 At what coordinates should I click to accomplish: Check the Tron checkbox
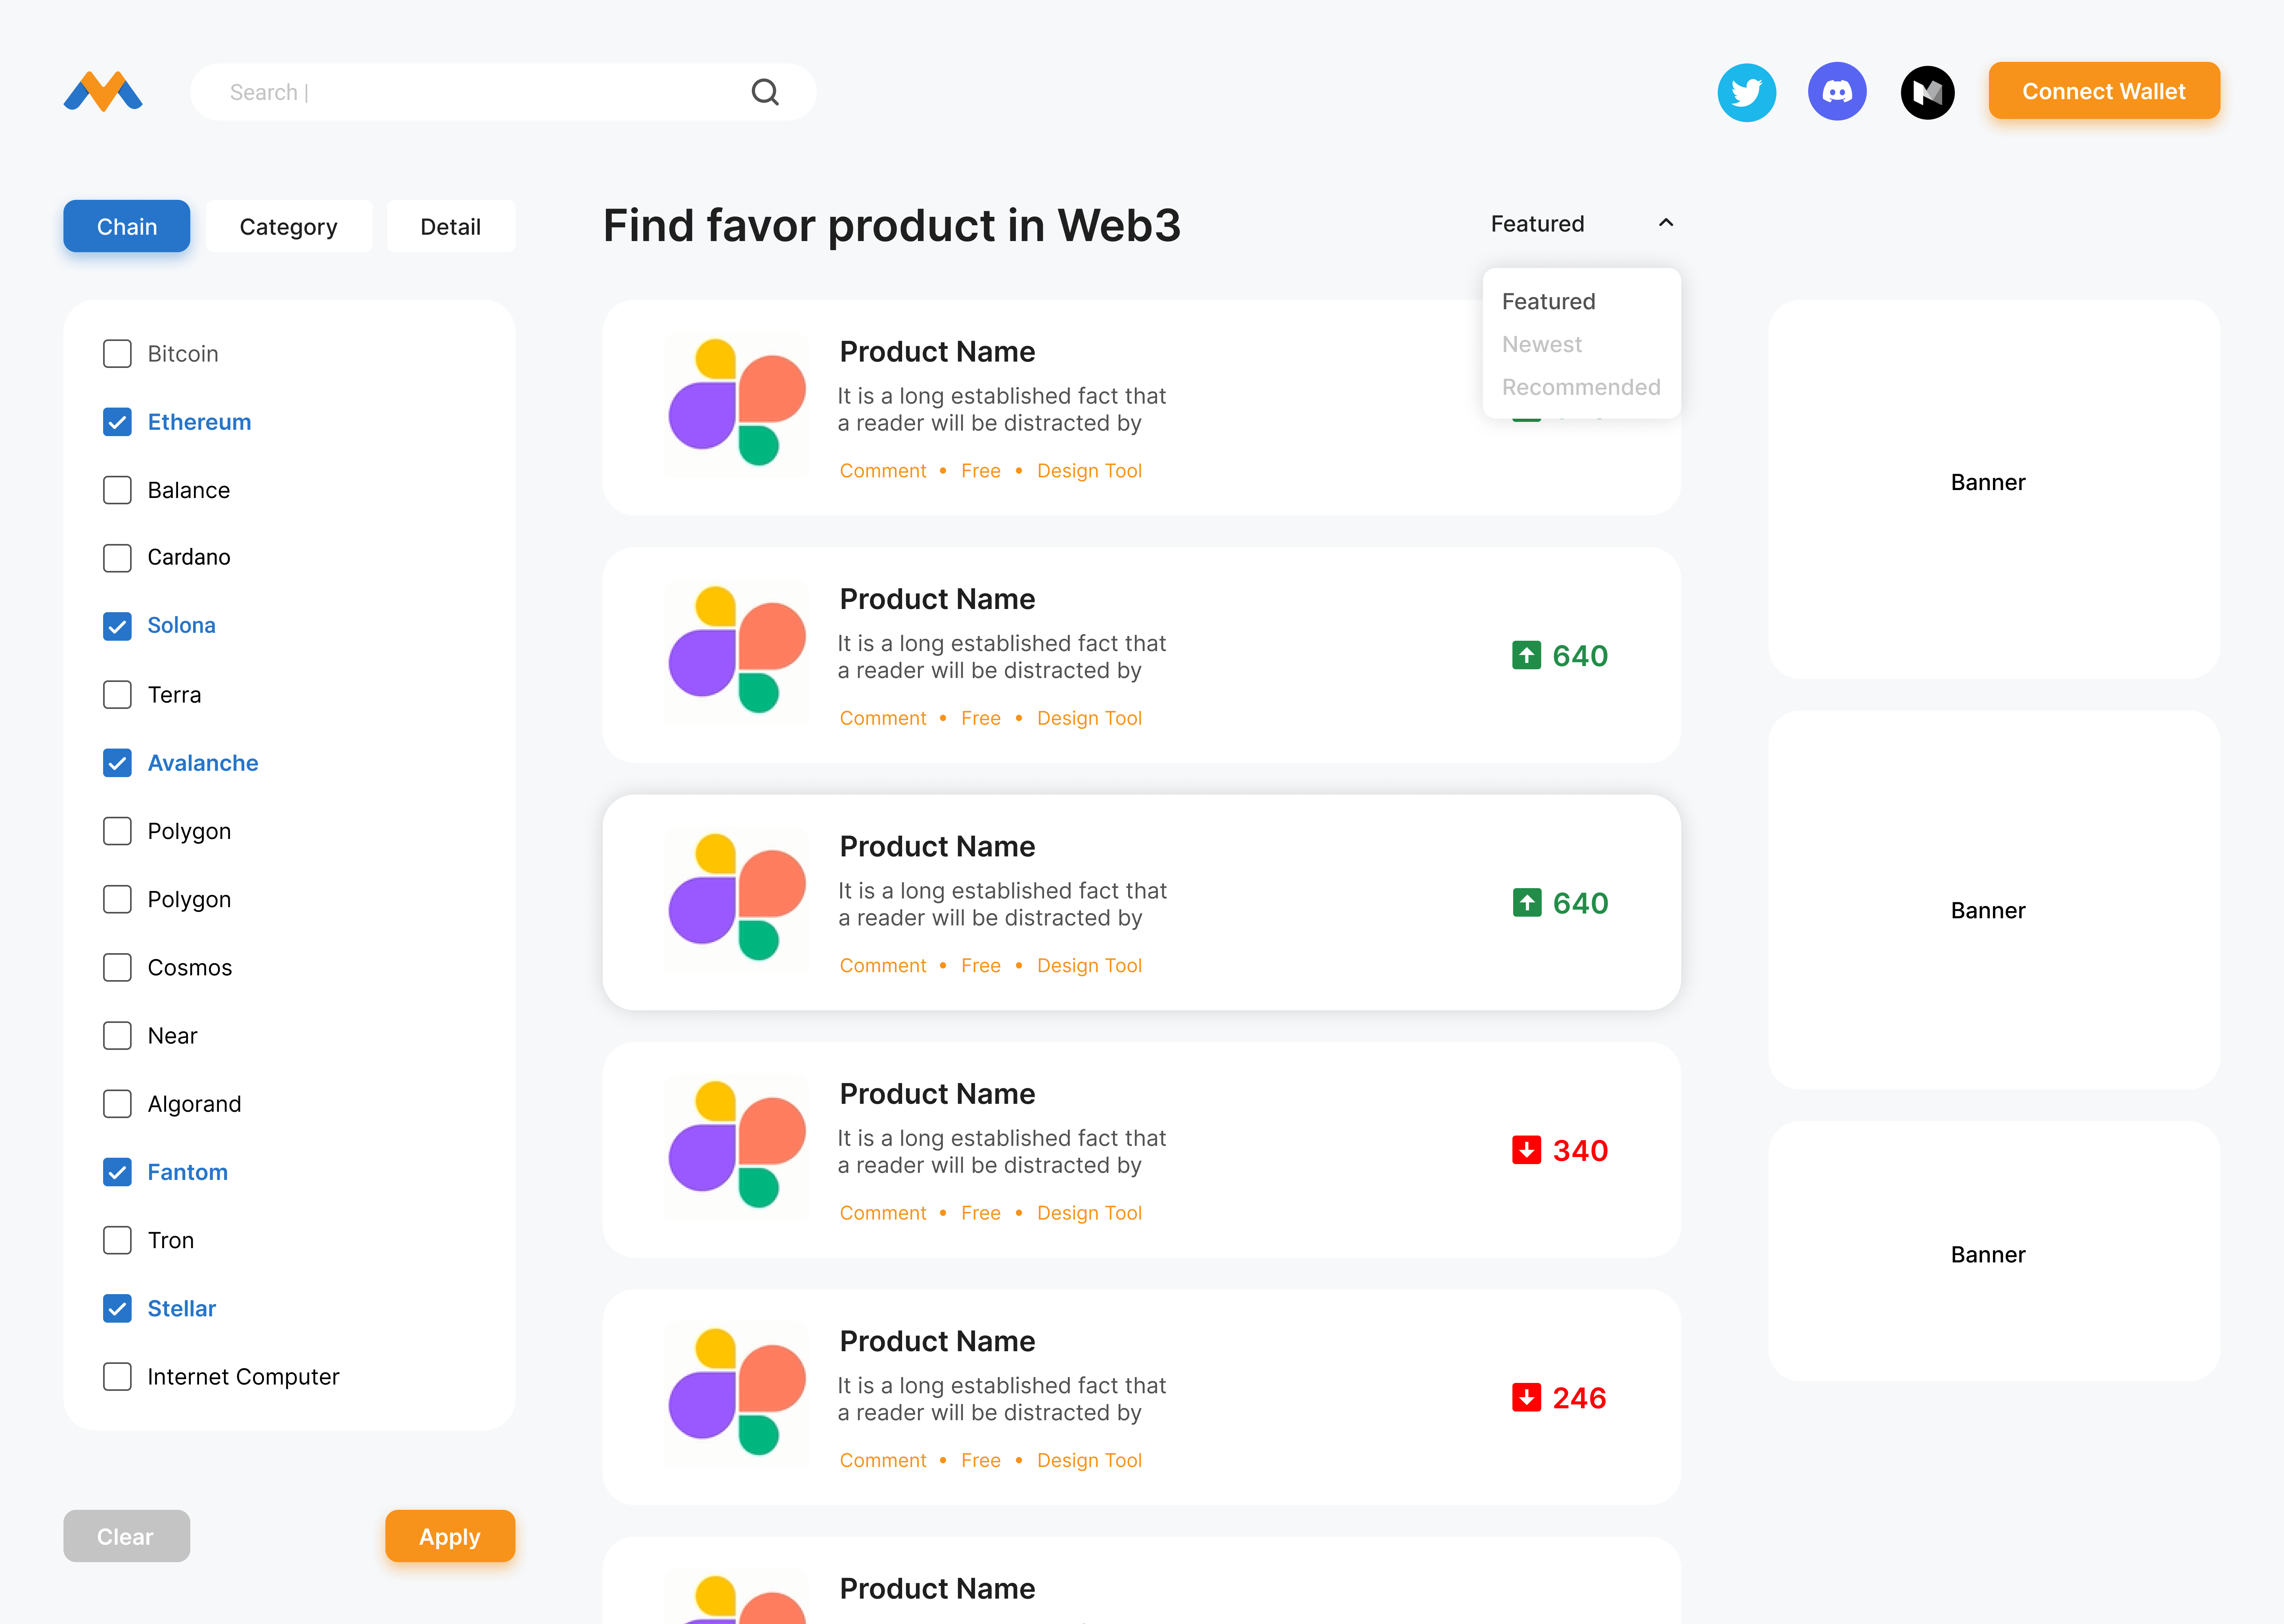(117, 1240)
